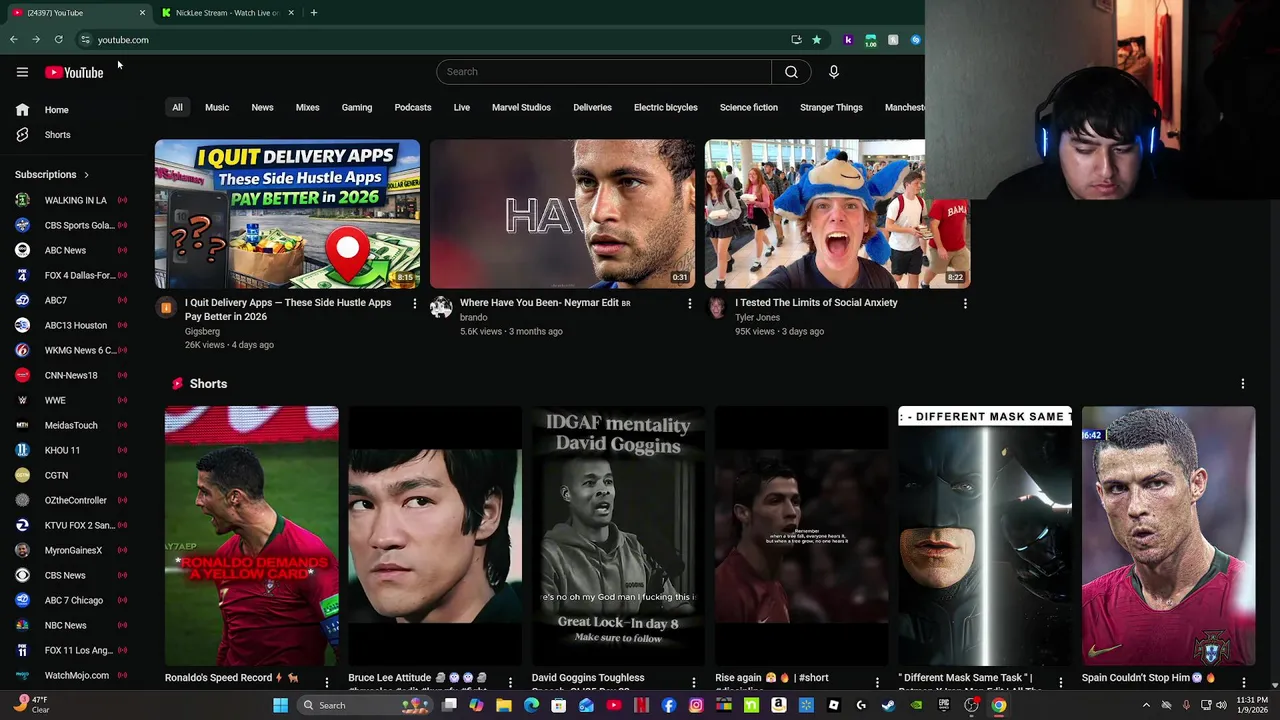This screenshot has width=1280, height=720.
Task: Open MeidasTouch subscription channel
Action: [x=70, y=425]
